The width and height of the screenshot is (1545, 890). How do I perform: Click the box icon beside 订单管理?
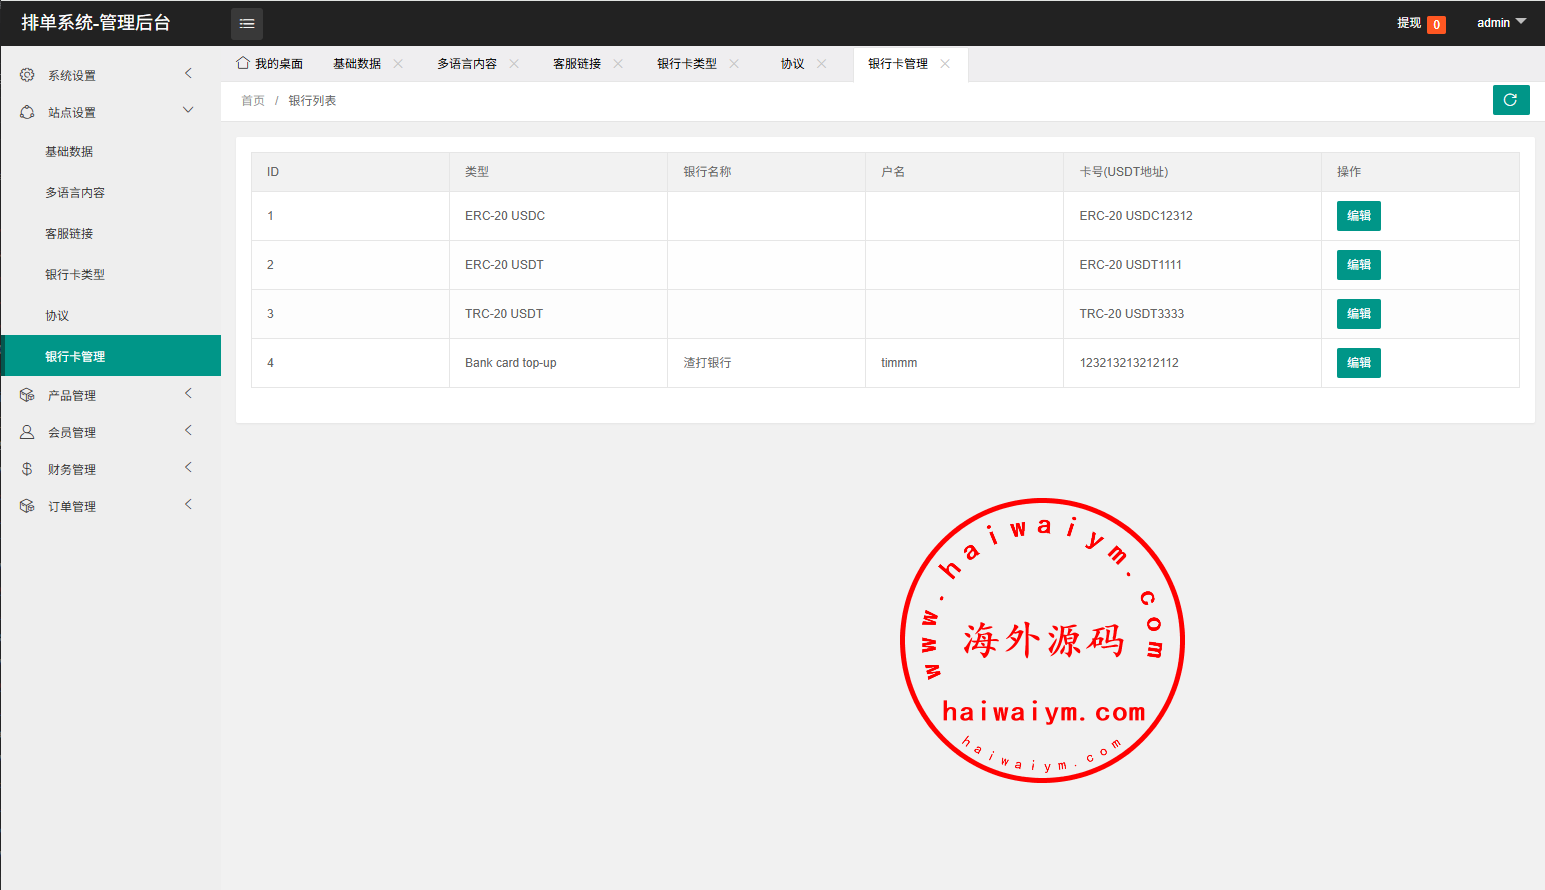27,506
